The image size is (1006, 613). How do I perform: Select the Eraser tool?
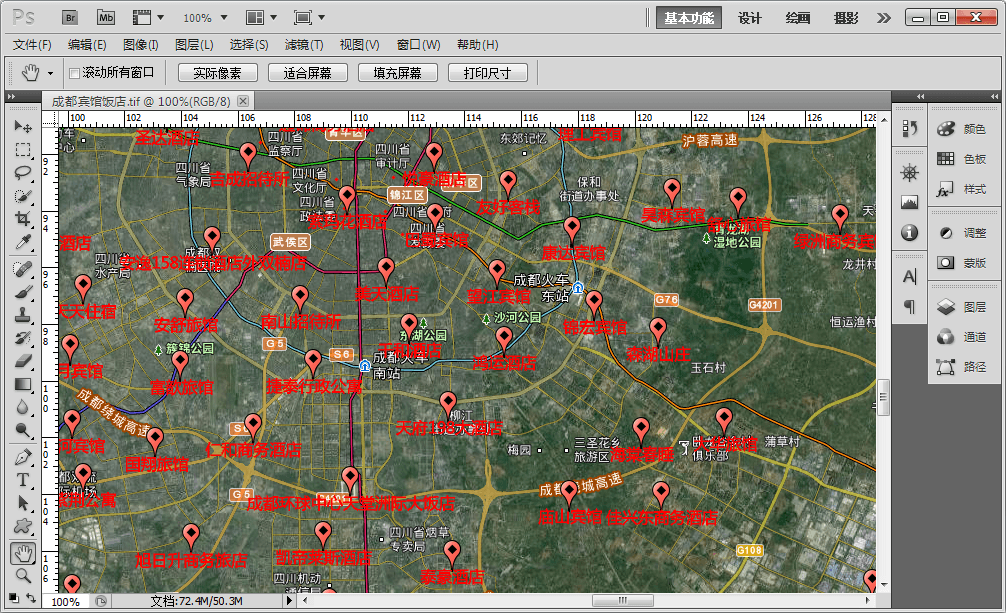pyautogui.click(x=23, y=361)
